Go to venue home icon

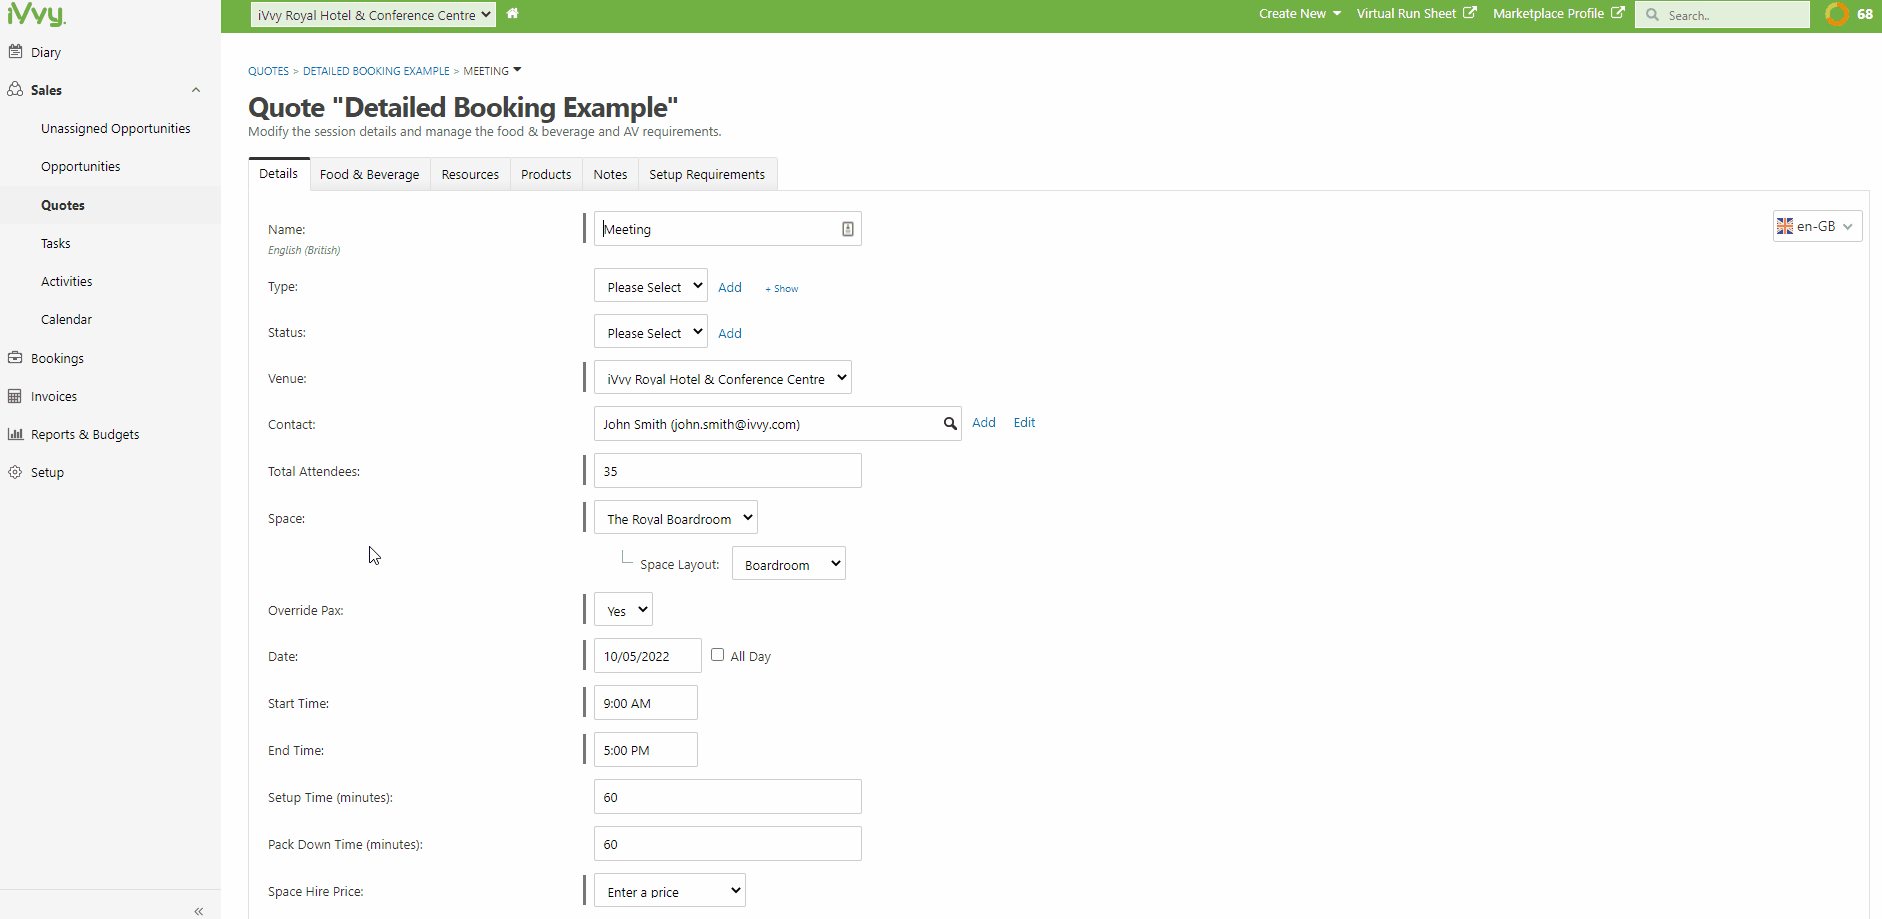point(513,14)
